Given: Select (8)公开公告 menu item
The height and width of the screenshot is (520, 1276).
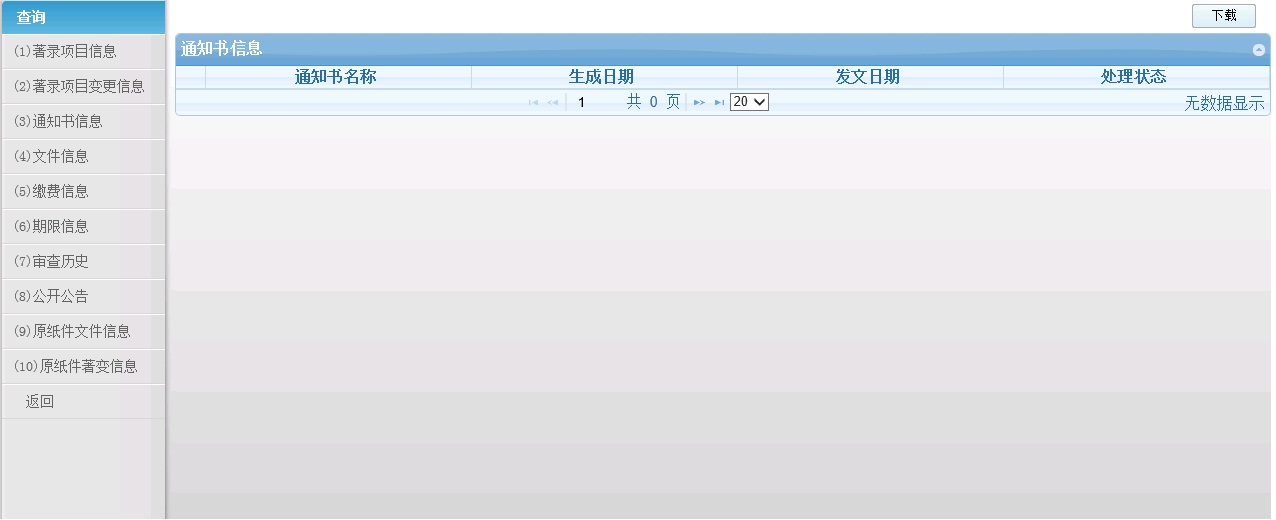Looking at the screenshot, I should point(52,296).
